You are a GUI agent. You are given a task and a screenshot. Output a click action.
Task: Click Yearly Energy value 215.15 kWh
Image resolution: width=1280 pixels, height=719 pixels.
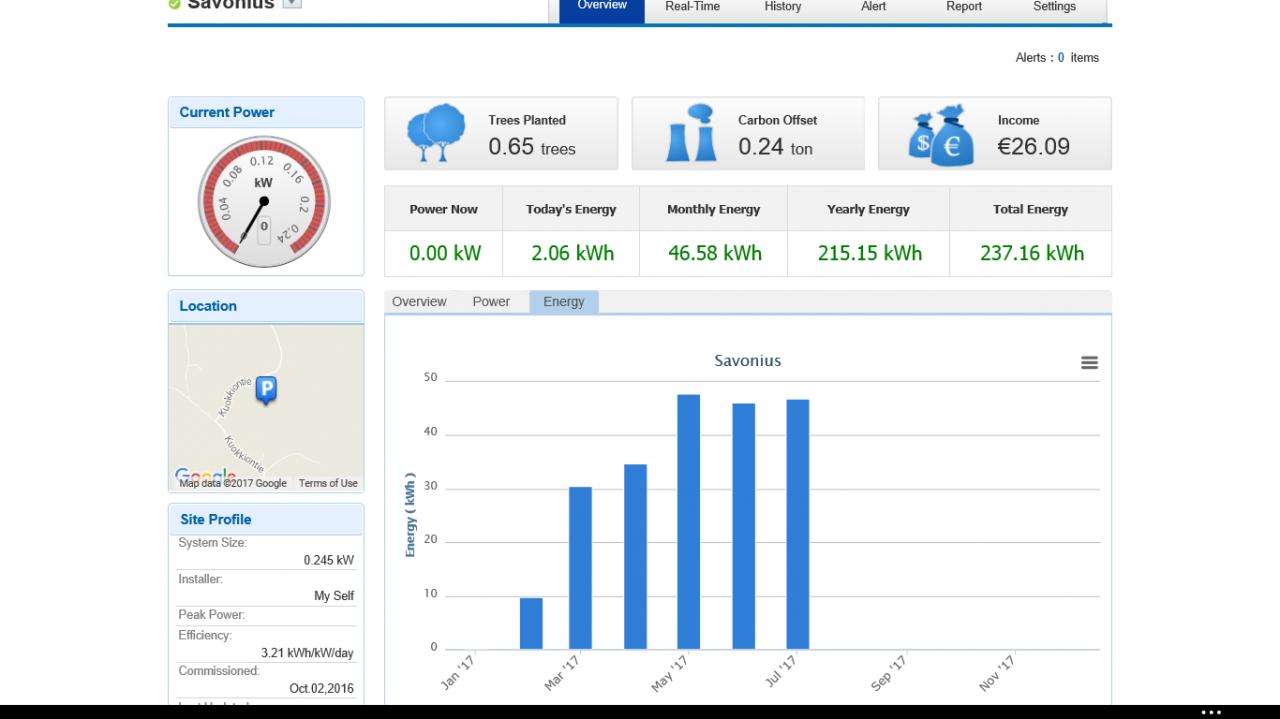point(870,253)
